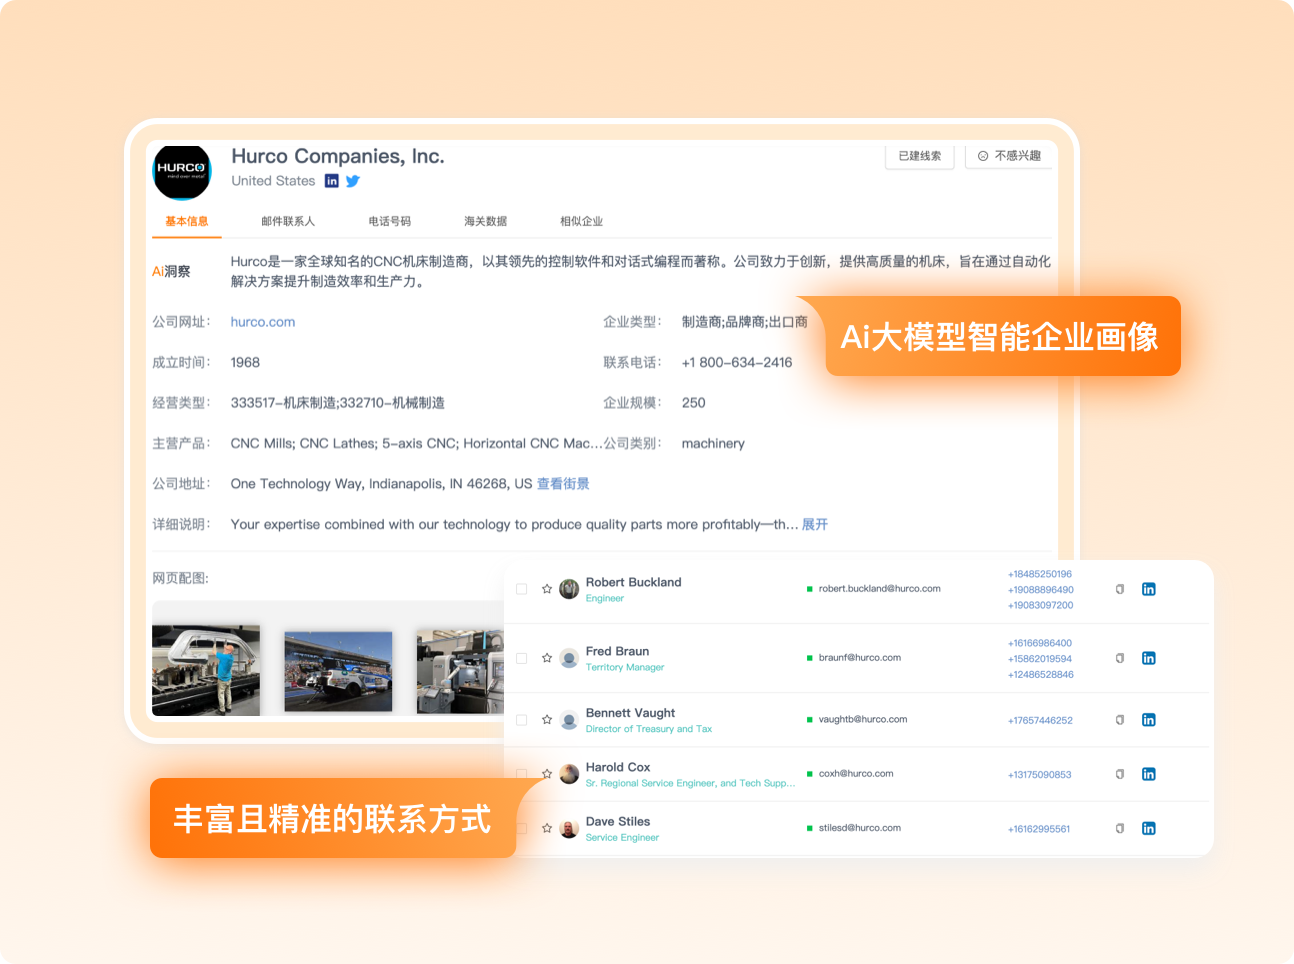
Task: Switch to the 邮件联系人 tab
Action: tap(288, 221)
